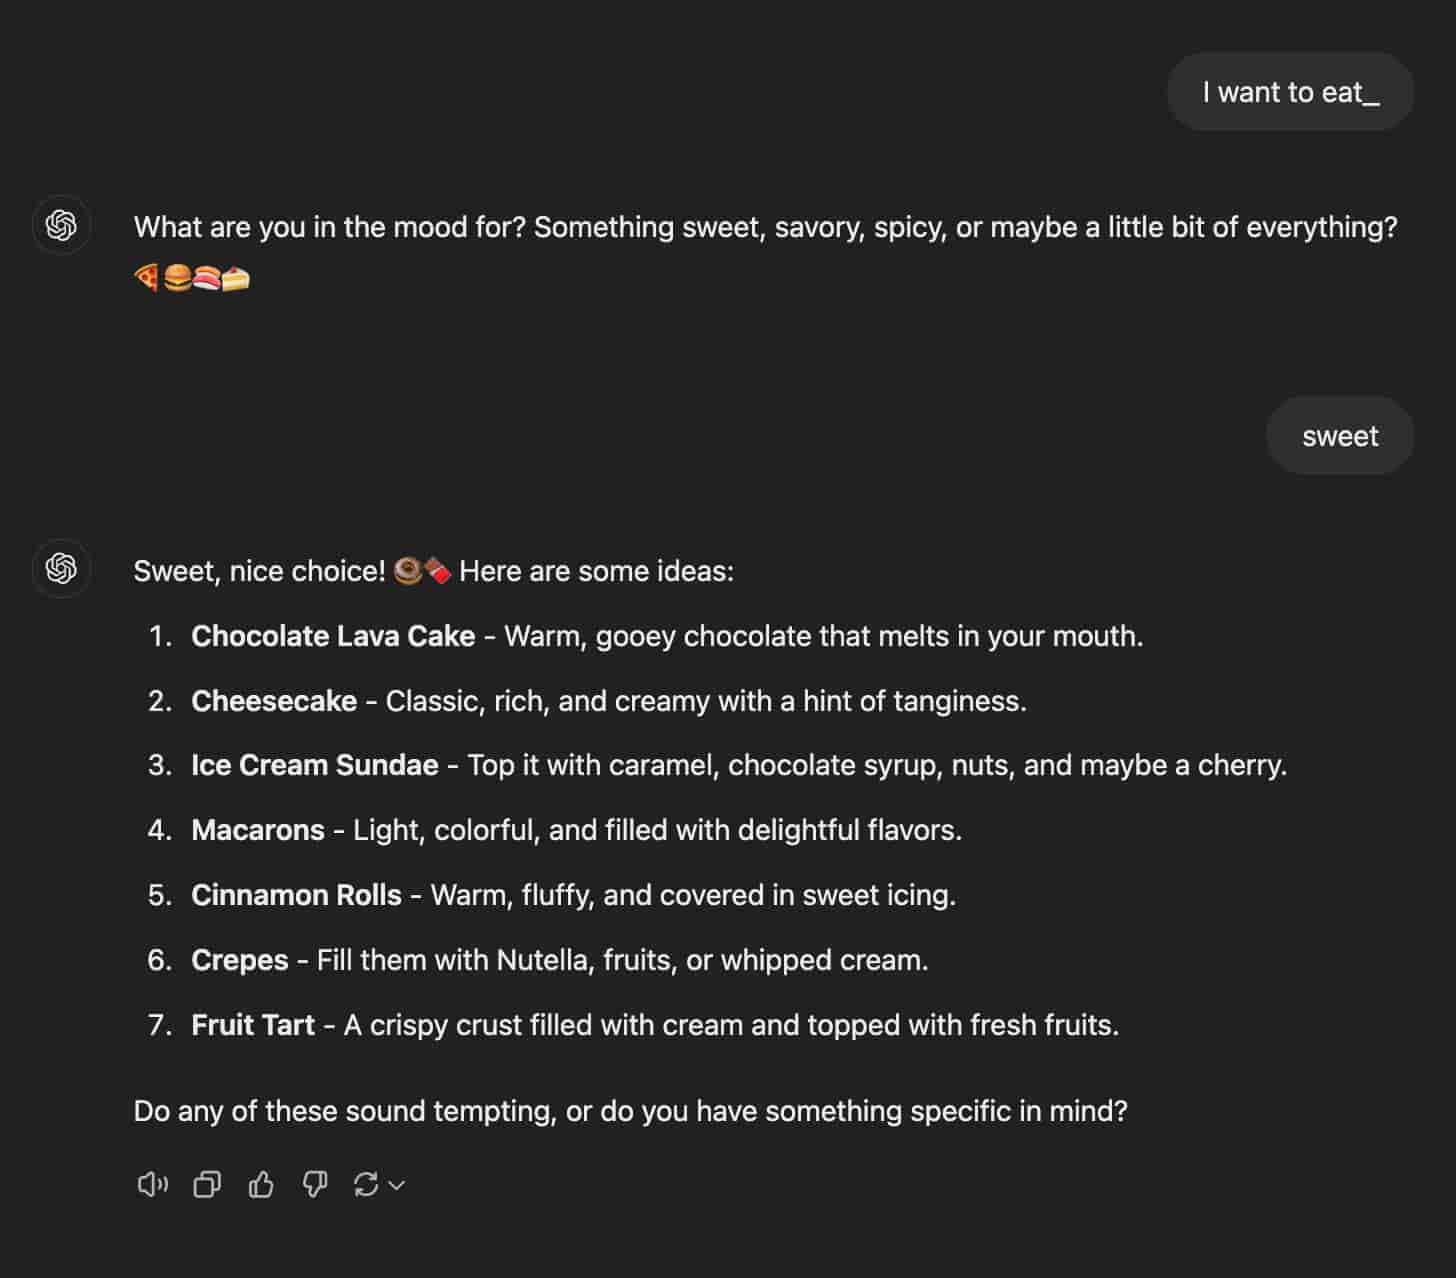
Task: Give the response a thumbs up
Action: [x=261, y=1185]
